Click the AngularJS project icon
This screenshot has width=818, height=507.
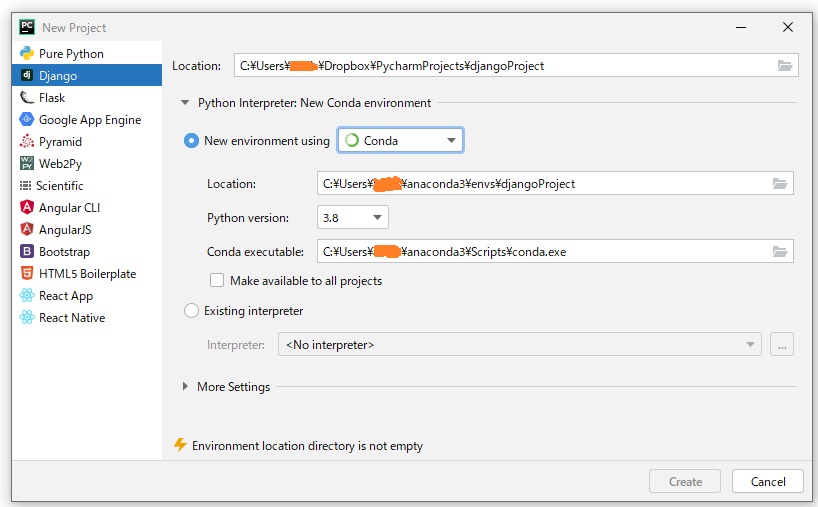pyautogui.click(x=27, y=229)
